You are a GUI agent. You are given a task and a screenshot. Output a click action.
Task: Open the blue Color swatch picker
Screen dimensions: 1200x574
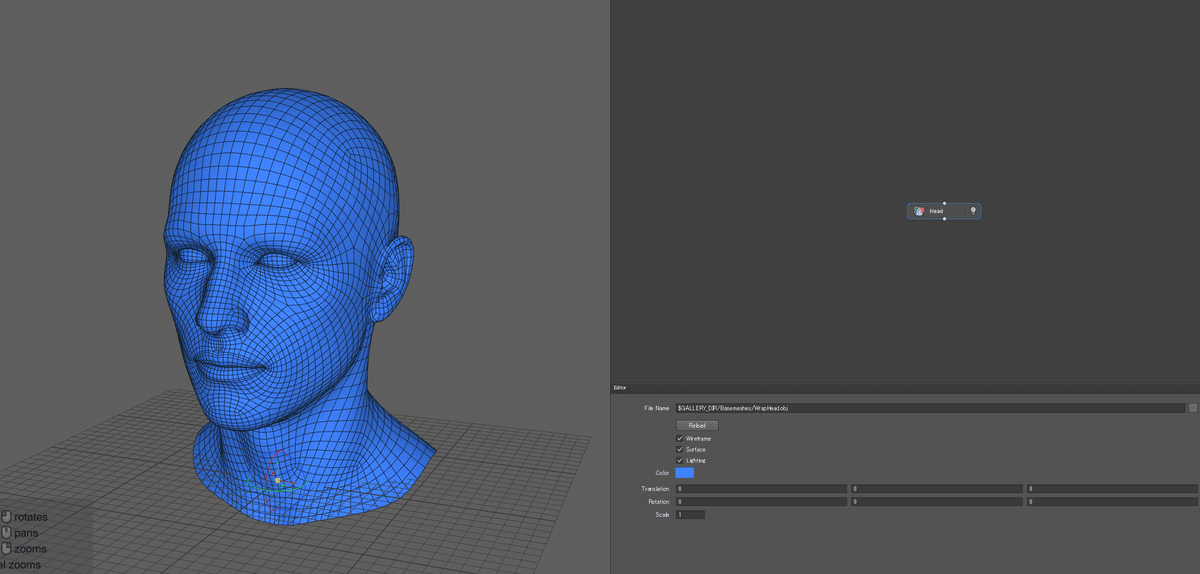[685, 472]
